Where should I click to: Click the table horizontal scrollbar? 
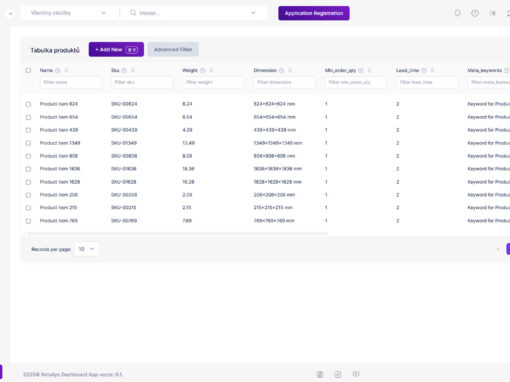click(x=177, y=234)
